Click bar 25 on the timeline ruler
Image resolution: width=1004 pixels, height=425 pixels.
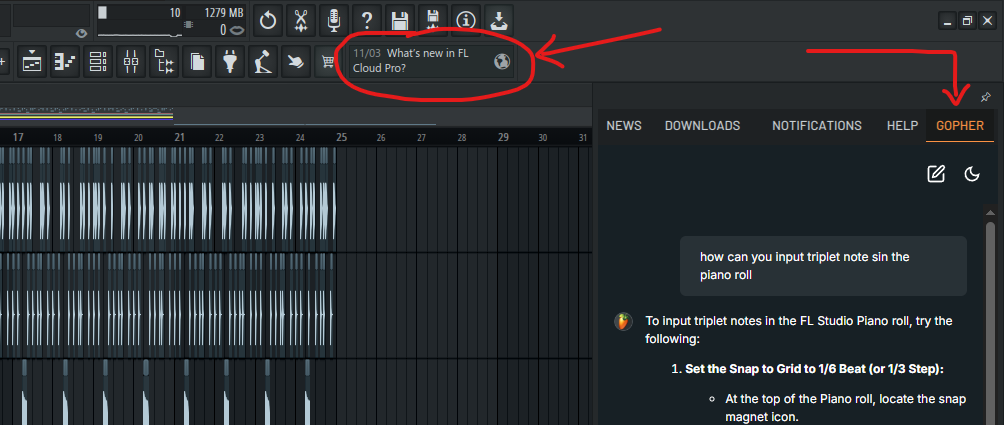pos(342,137)
